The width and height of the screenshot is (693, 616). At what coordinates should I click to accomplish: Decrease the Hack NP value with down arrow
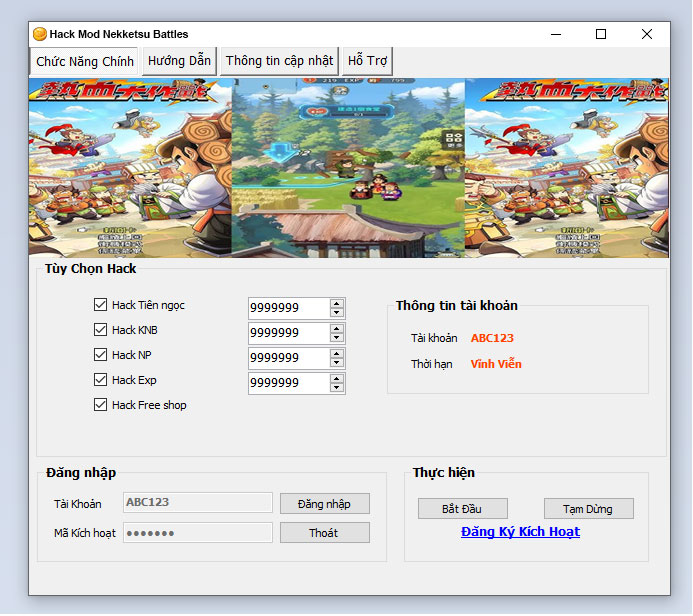337,363
